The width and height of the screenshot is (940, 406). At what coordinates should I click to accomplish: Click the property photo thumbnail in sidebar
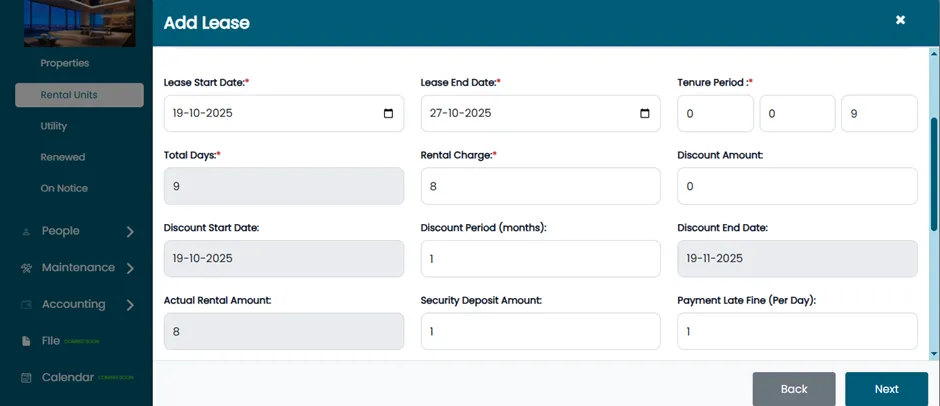(x=80, y=23)
